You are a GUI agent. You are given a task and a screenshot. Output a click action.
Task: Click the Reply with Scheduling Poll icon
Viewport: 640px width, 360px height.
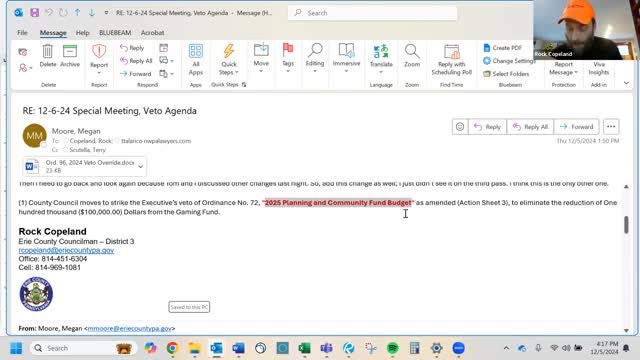451,52
